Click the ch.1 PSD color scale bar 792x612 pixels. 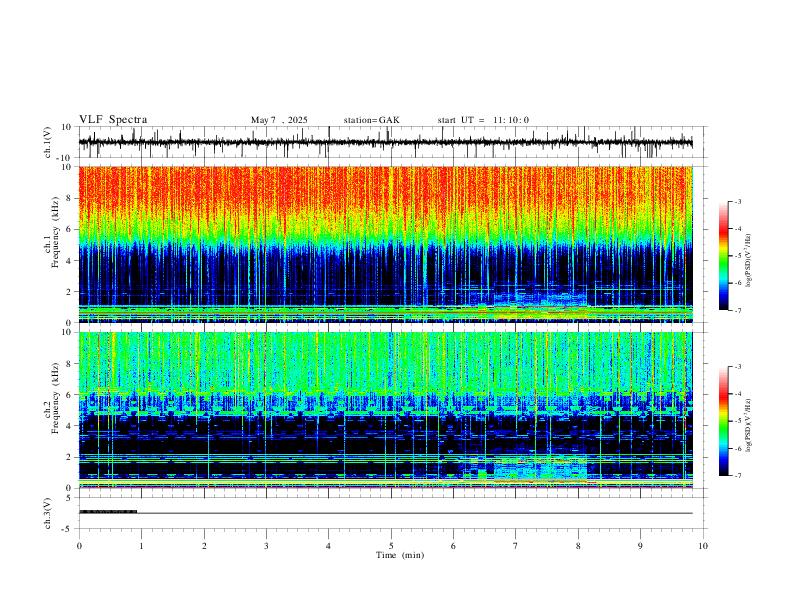point(723,256)
